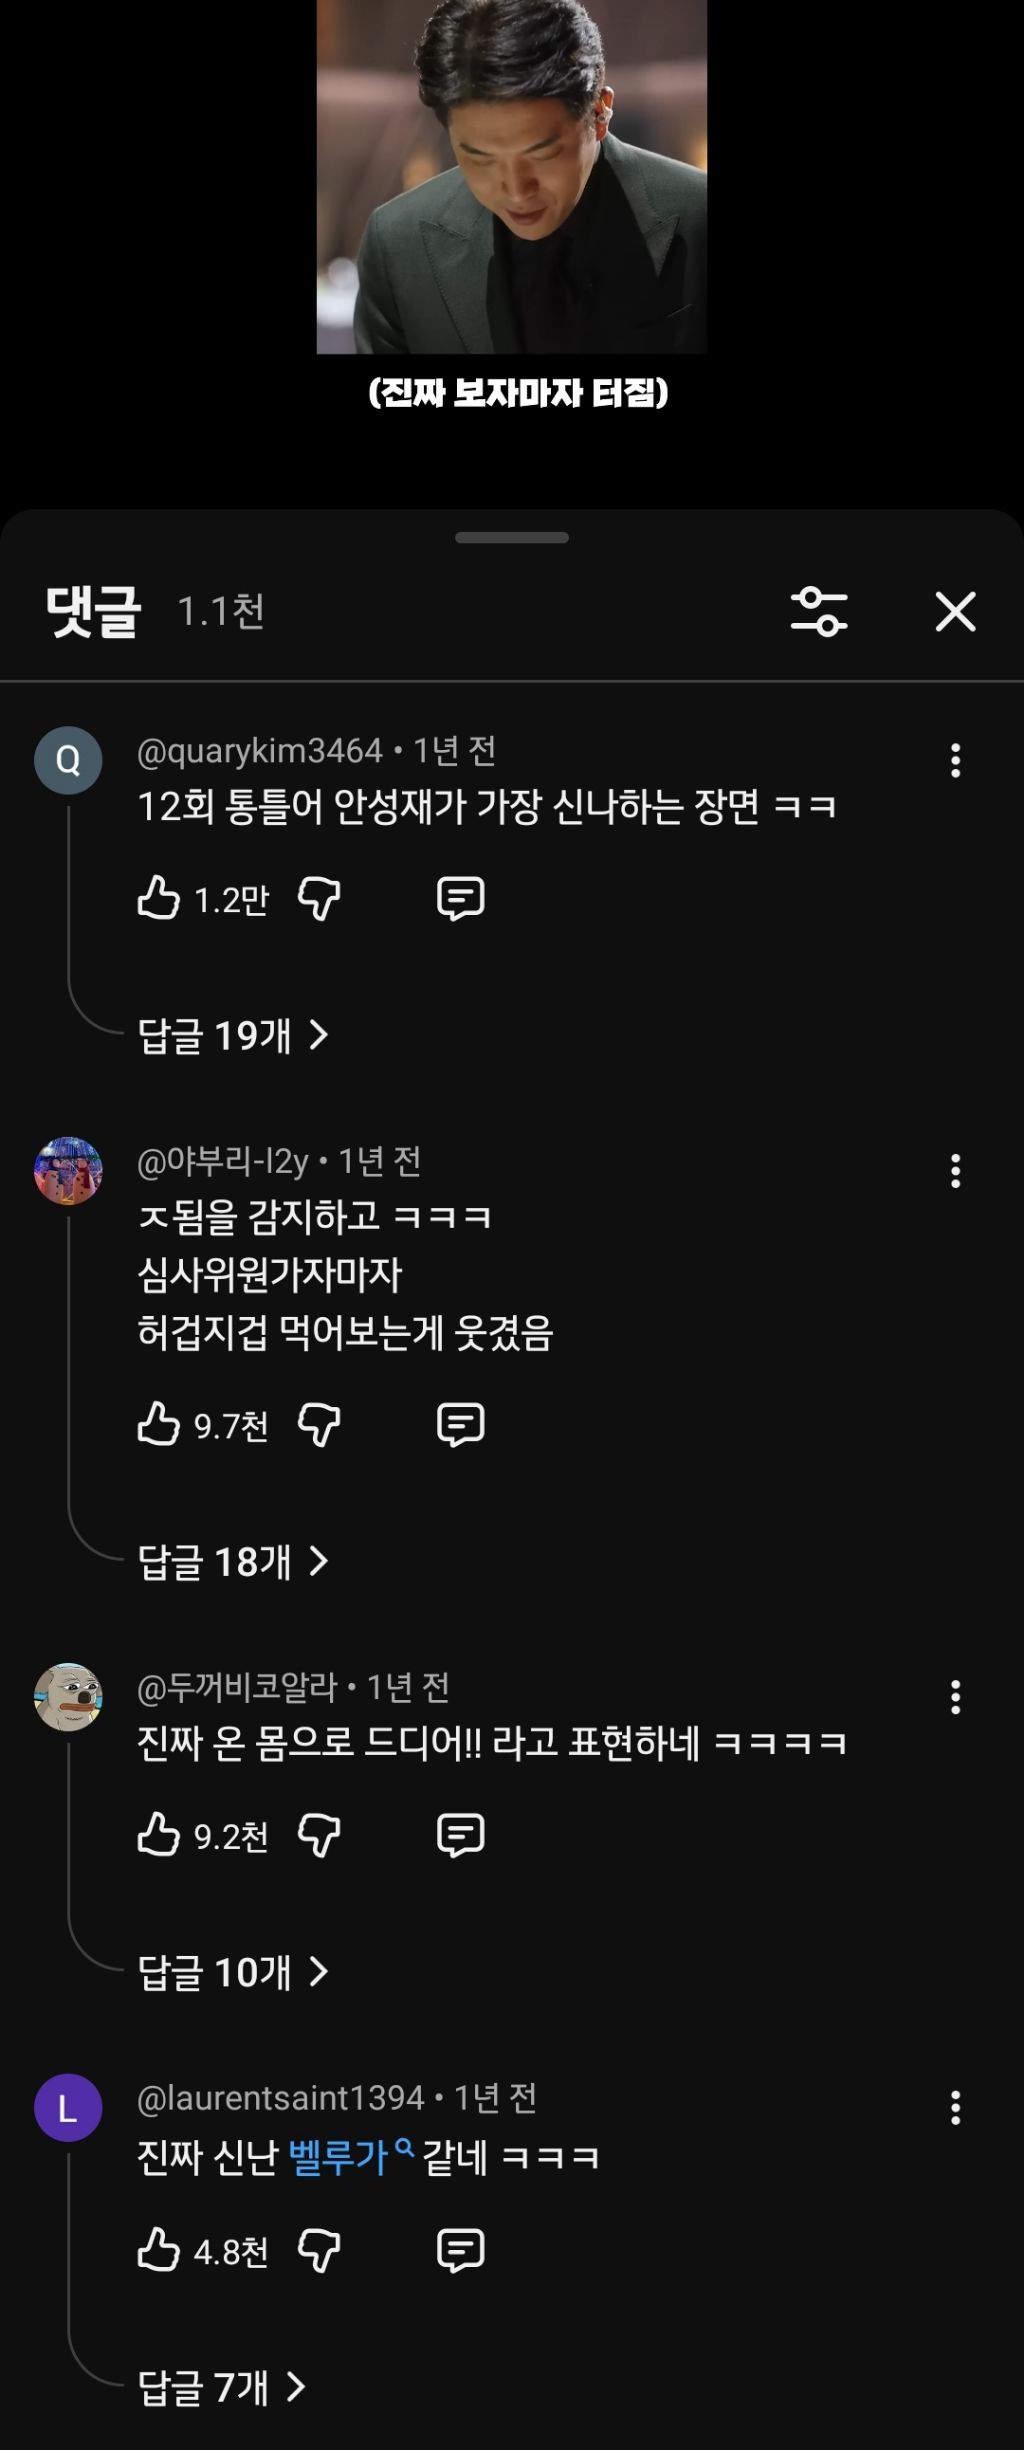
Task: Click the reply icon on @야부리-l2y comment
Action: 460,1424
